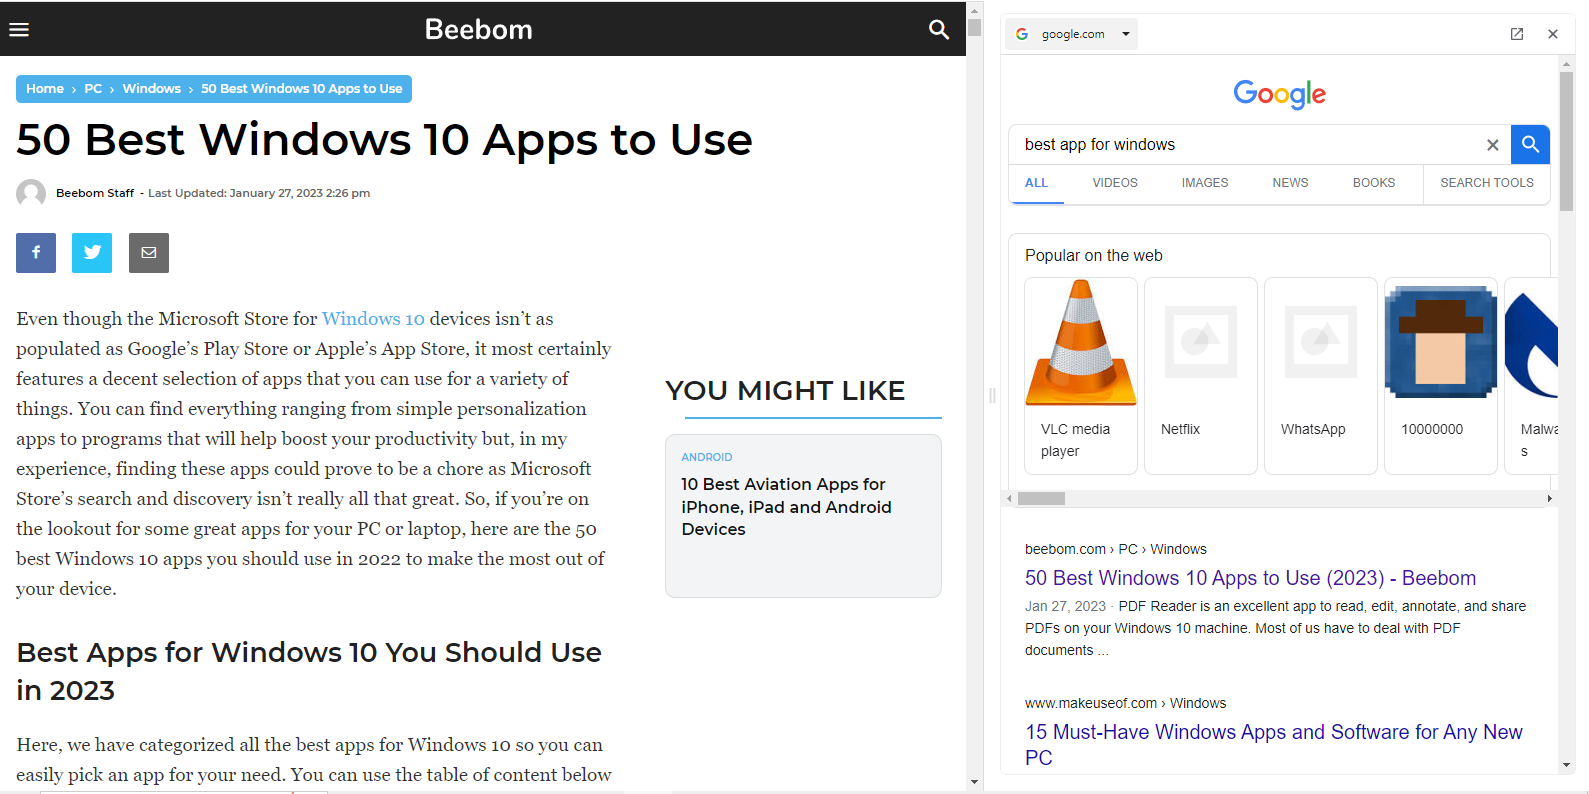
Task: Follow the Windows 10 link in the article
Action: coord(373,319)
